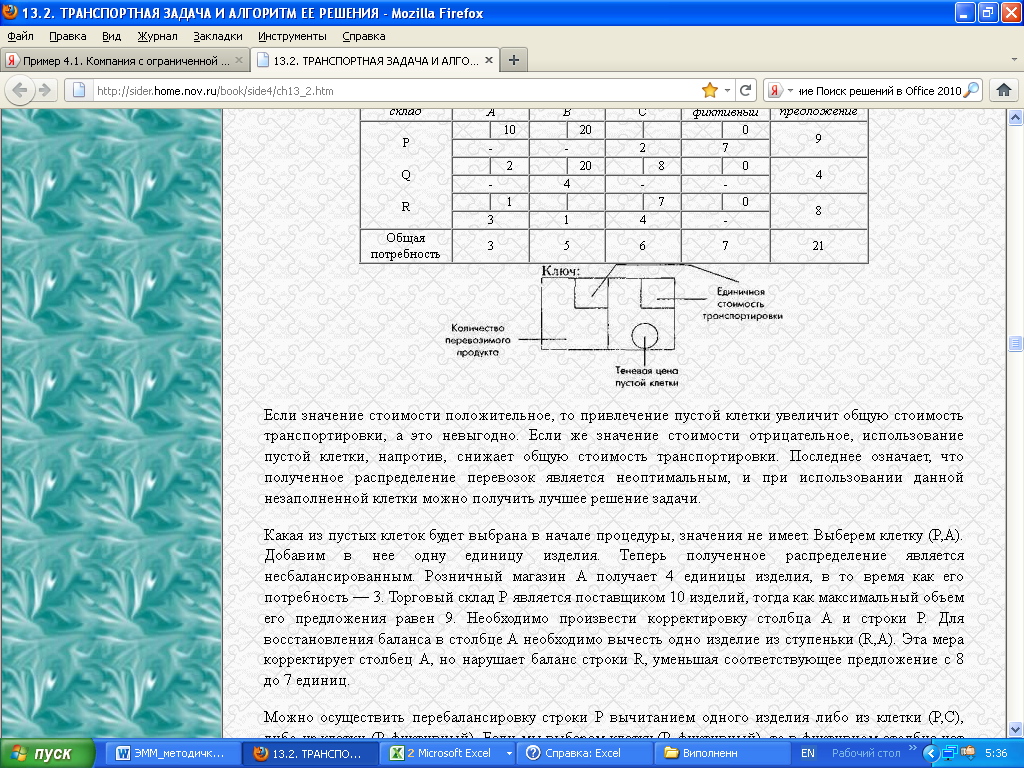The image size is (1024, 768).
Task: Open the Справка menu
Action: [x=364, y=37]
